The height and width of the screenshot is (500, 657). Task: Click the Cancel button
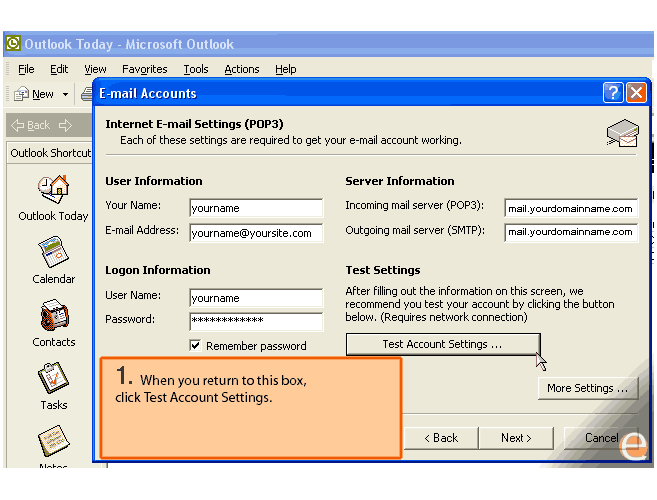coord(601,438)
